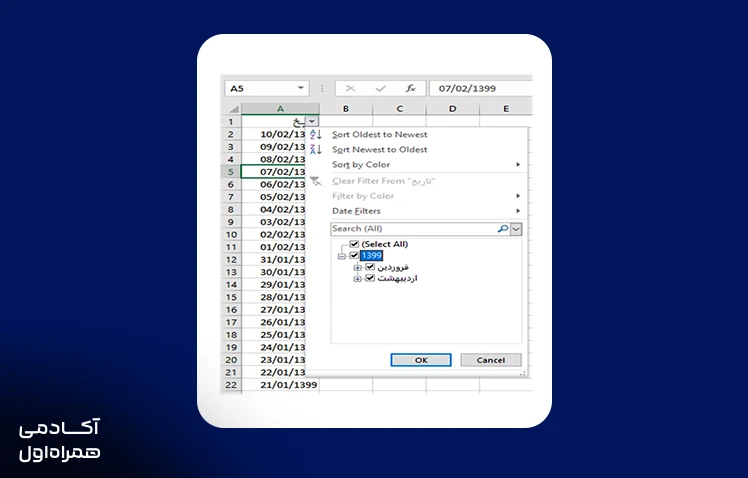The image size is (748, 478).
Task: Click the select-all corner triangle of sheet
Action: pyautogui.click(x=234, y=109)
